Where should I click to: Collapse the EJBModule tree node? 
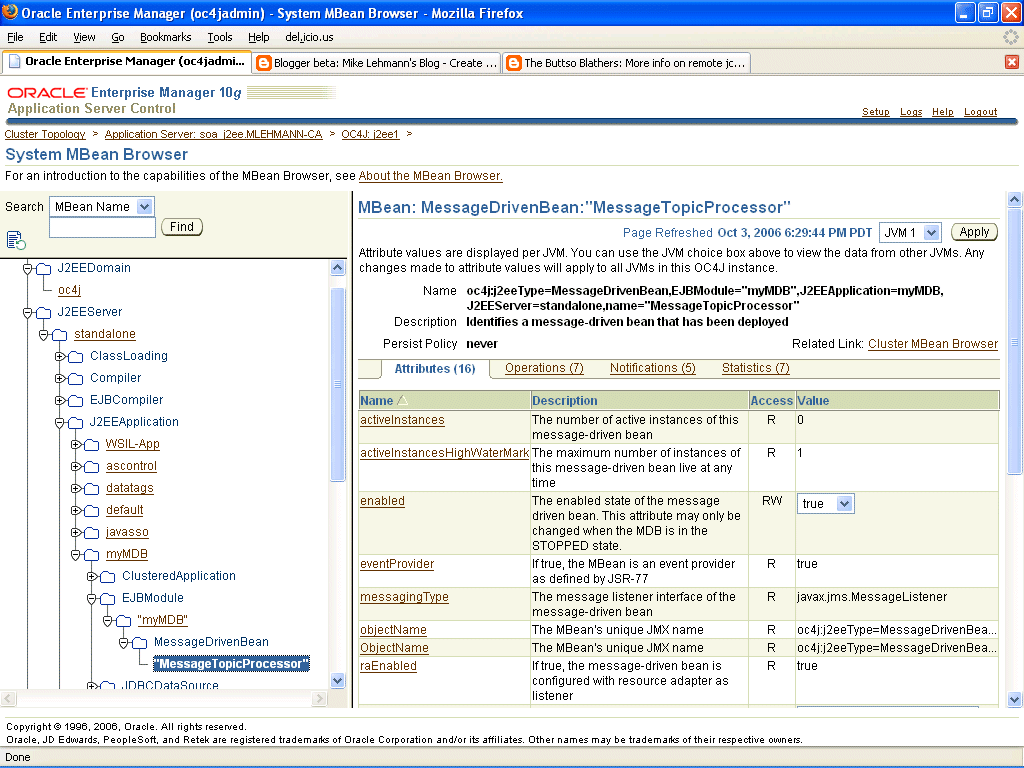tap(91, 599)
